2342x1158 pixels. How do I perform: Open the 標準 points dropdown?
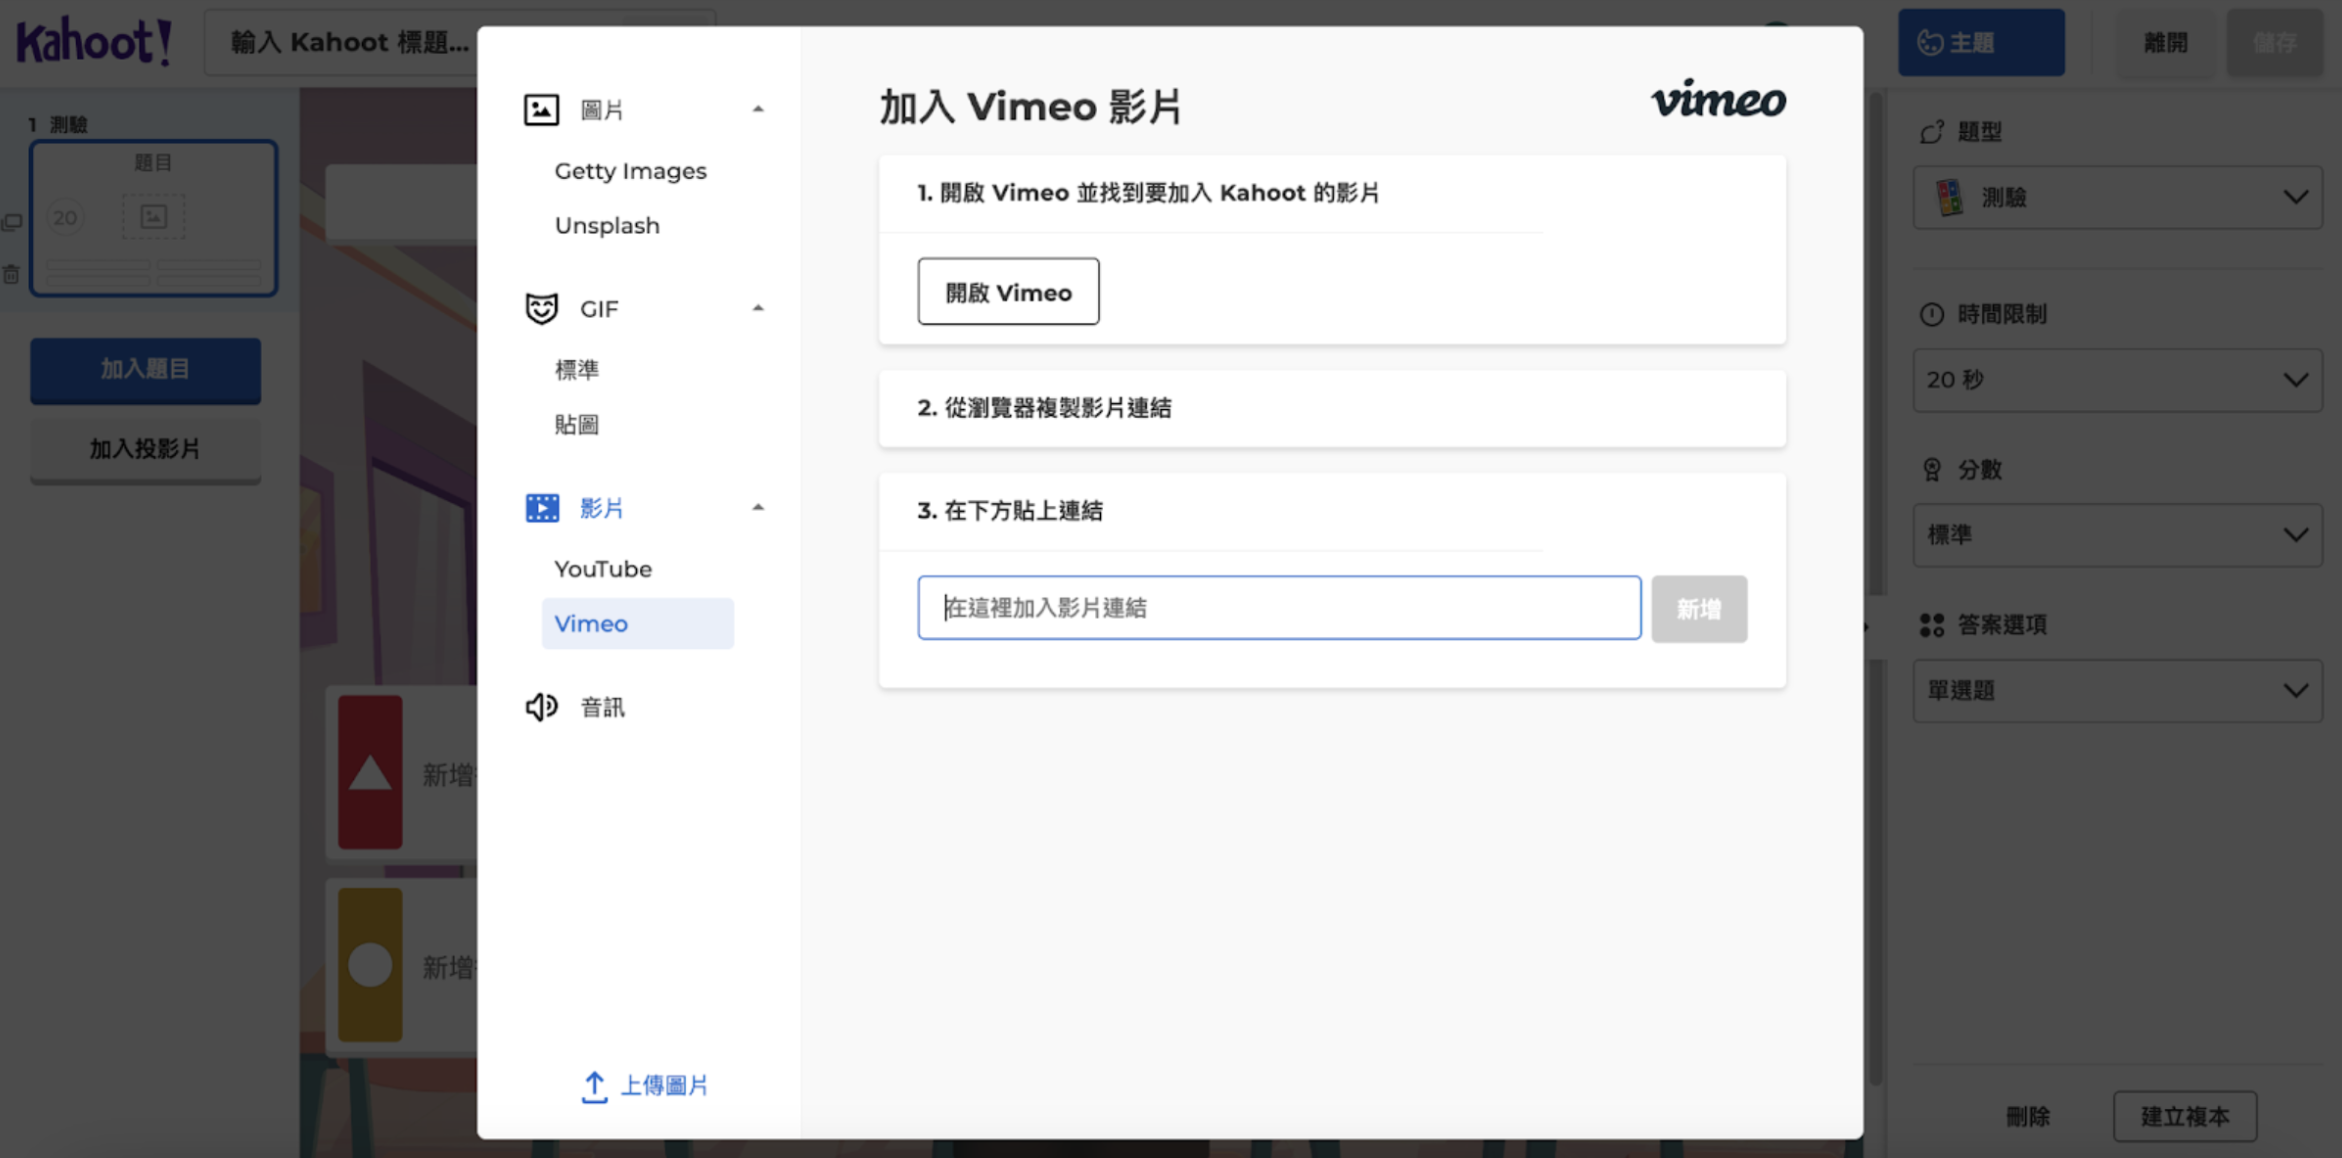(x=2117, y=535)
